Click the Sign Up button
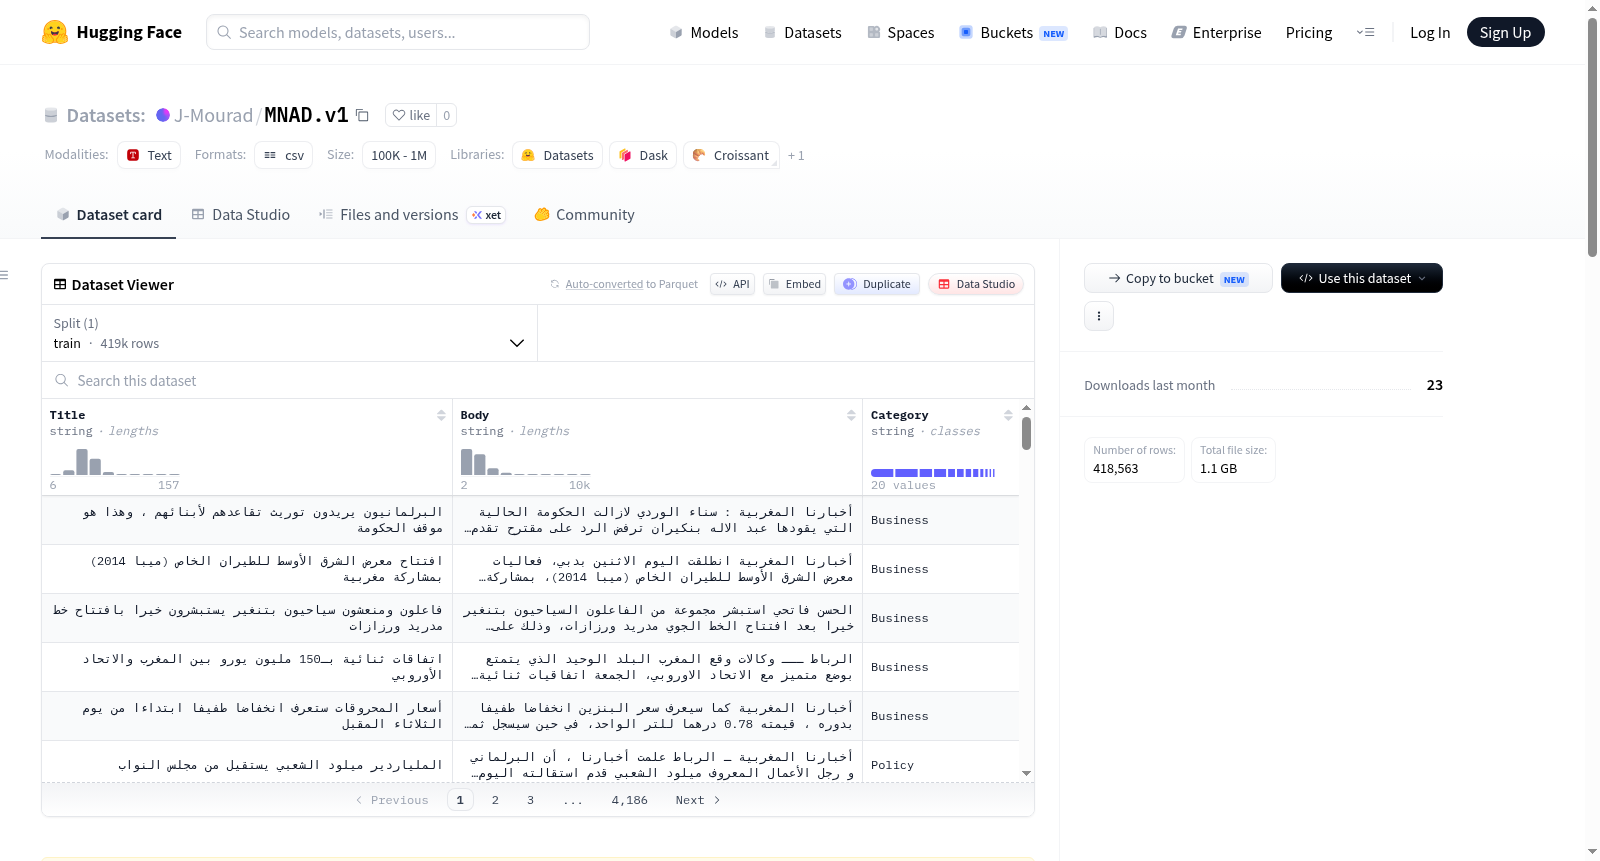This screenshot has width=1600, height=861. click(x=1505, y=32)
